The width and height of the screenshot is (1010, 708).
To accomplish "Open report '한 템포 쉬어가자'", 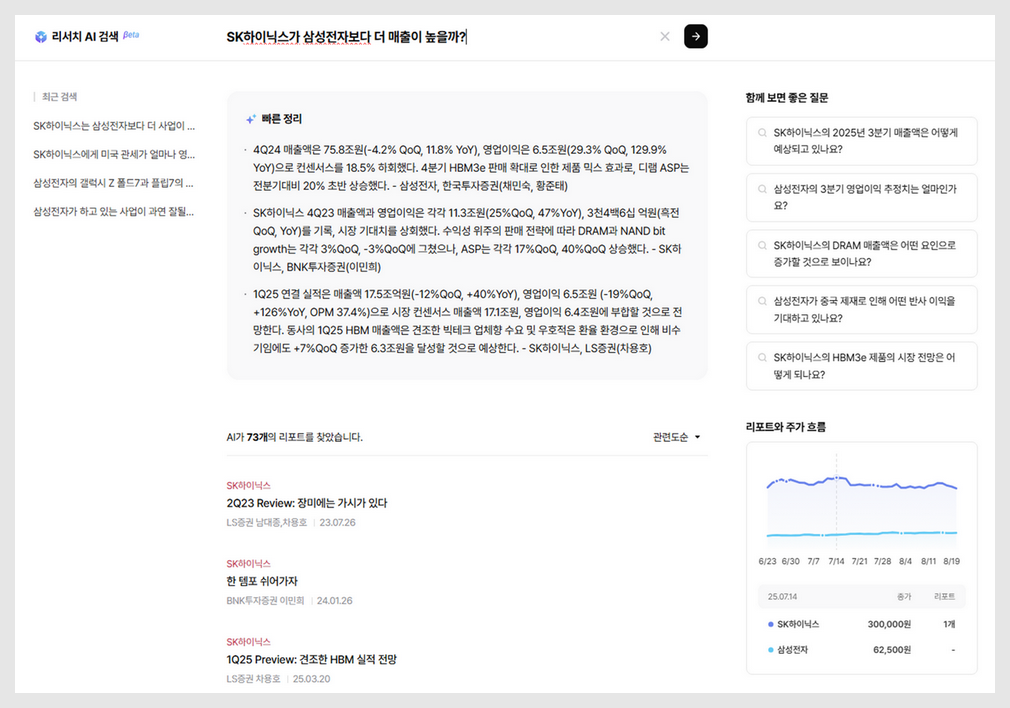I will (x=262, y=581).
